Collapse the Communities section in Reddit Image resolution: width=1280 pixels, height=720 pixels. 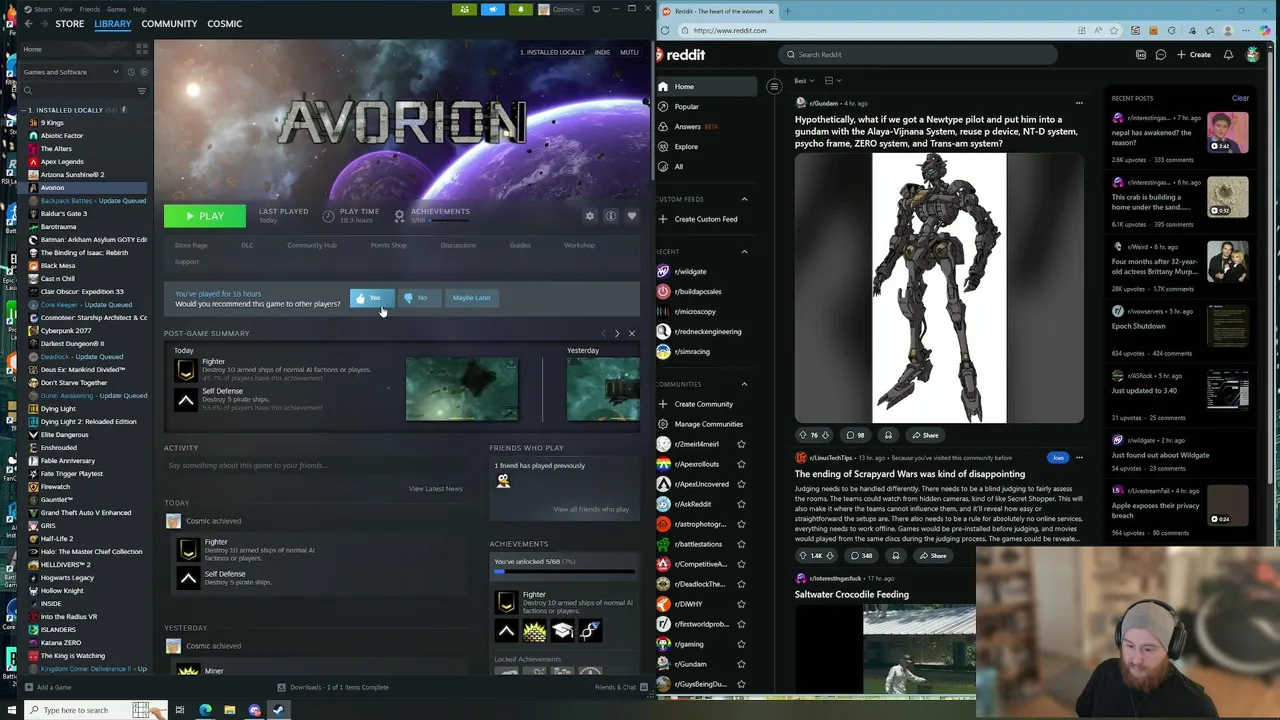coord(744,384)
